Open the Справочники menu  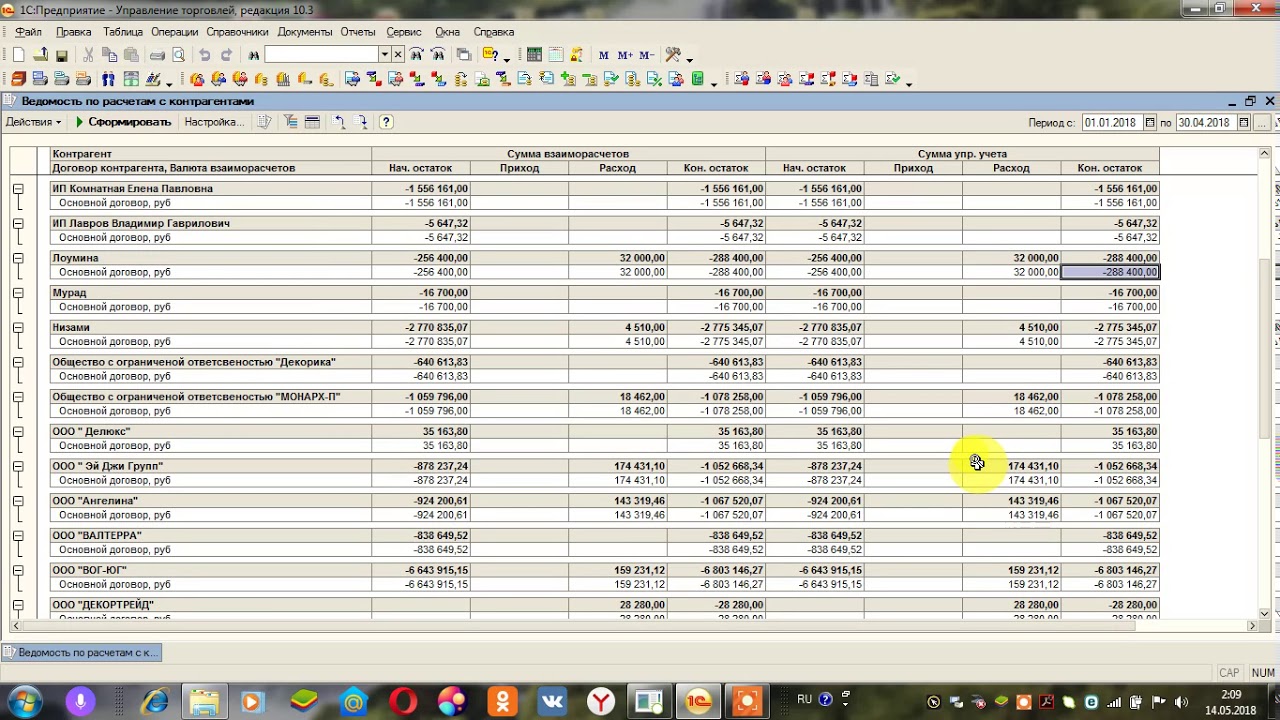238,32
